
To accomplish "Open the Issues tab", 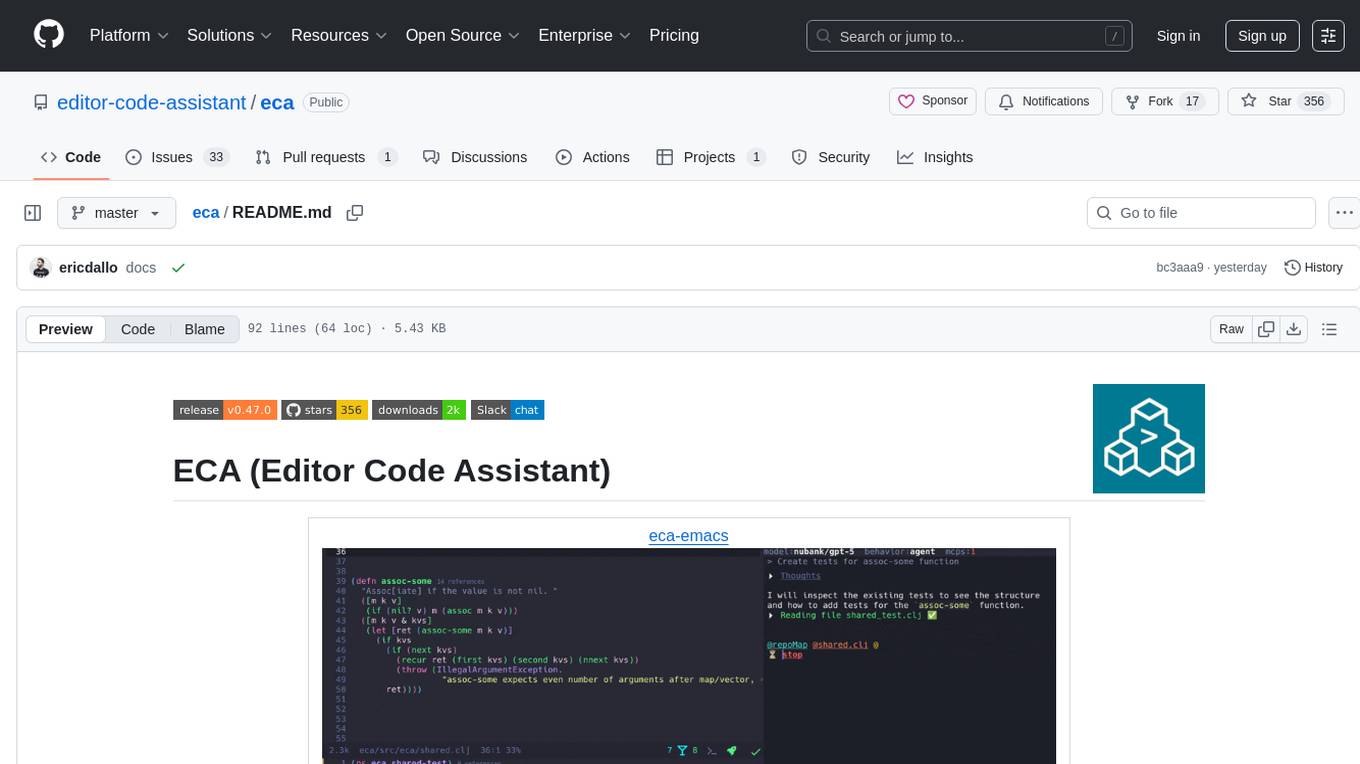I will point(177,157).
